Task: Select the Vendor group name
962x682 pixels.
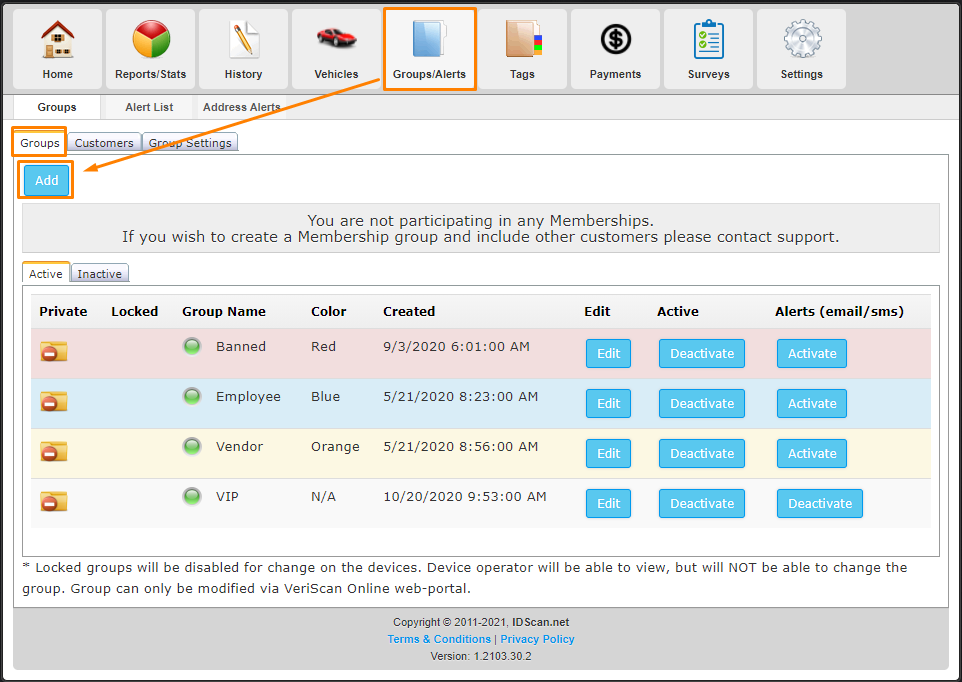Action: 239,446
